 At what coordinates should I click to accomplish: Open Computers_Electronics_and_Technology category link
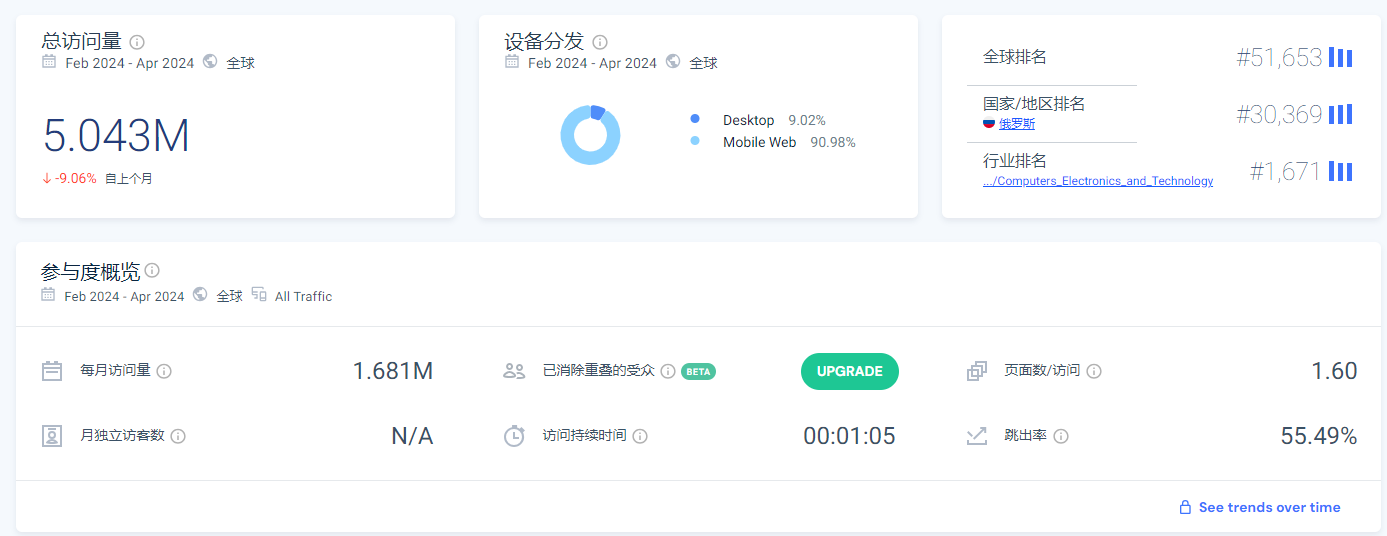1098,181
